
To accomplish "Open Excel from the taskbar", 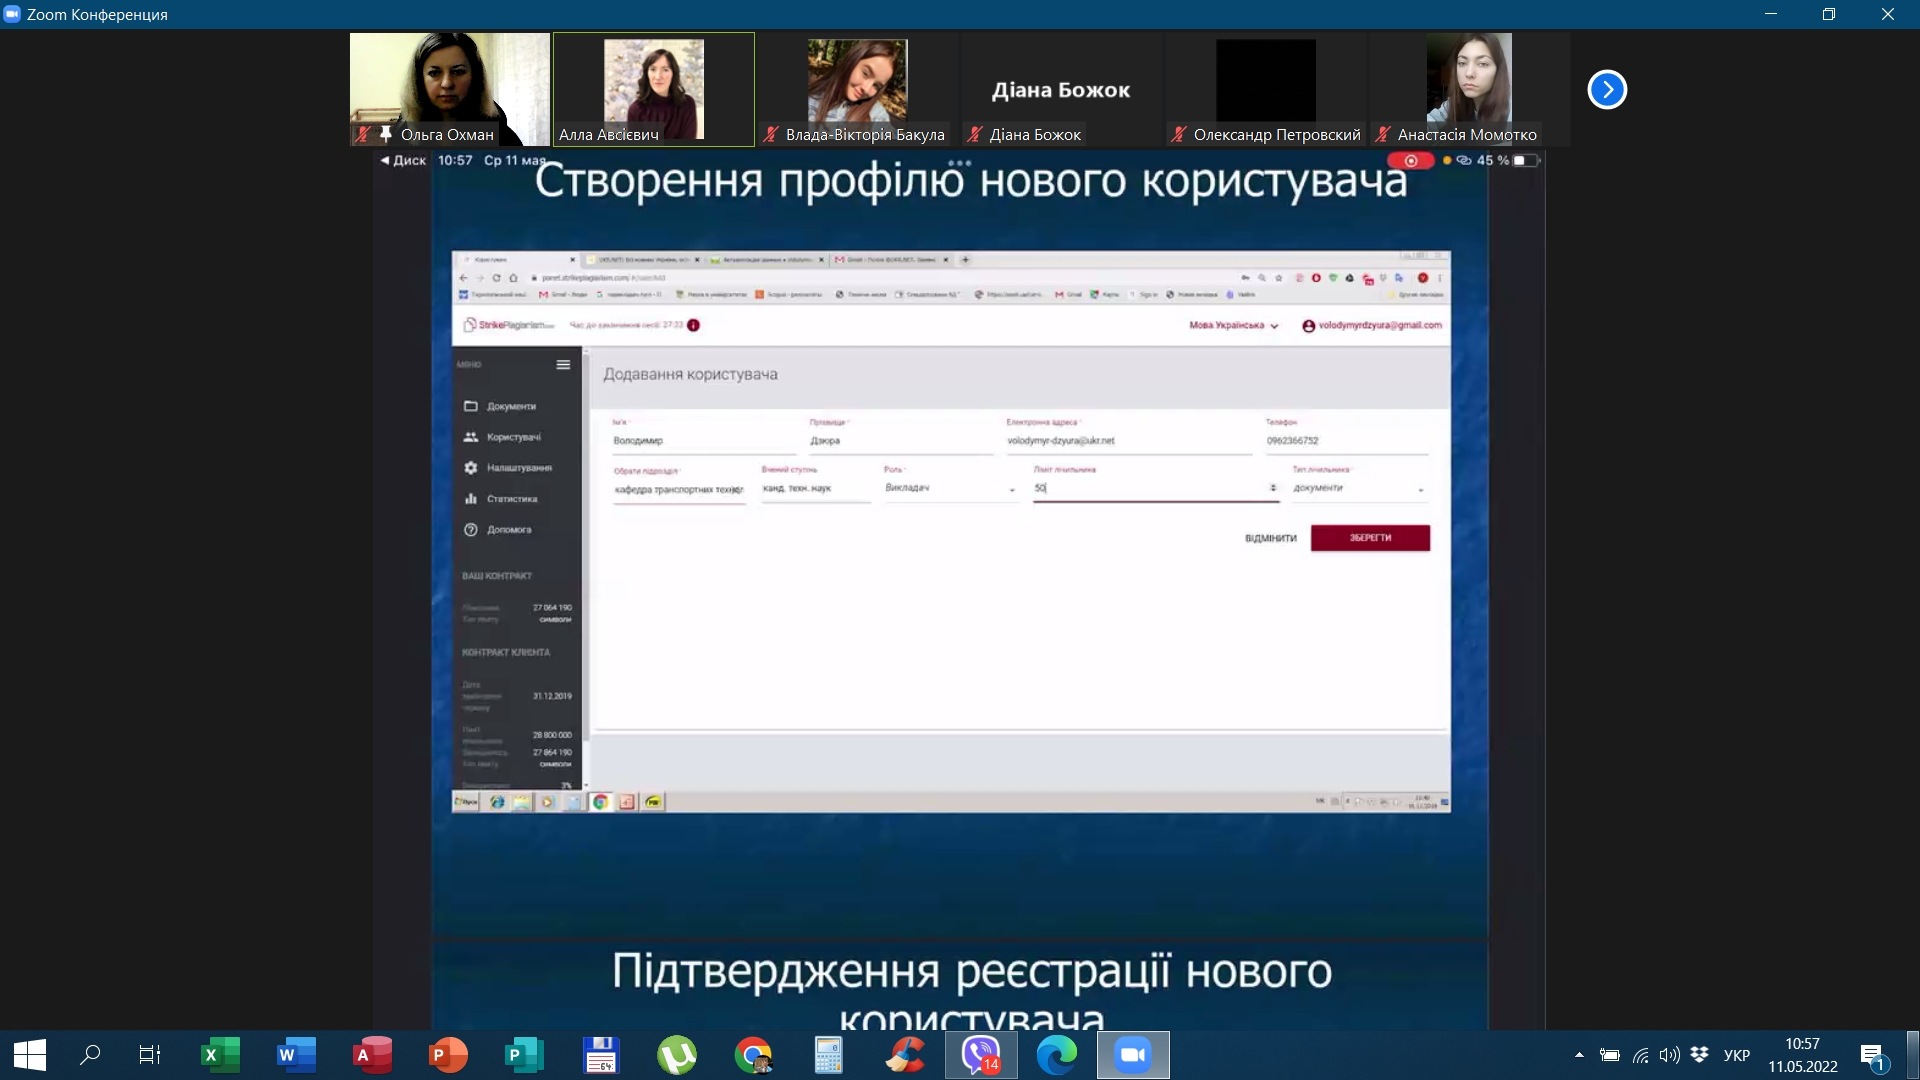I will [219, 1055].
